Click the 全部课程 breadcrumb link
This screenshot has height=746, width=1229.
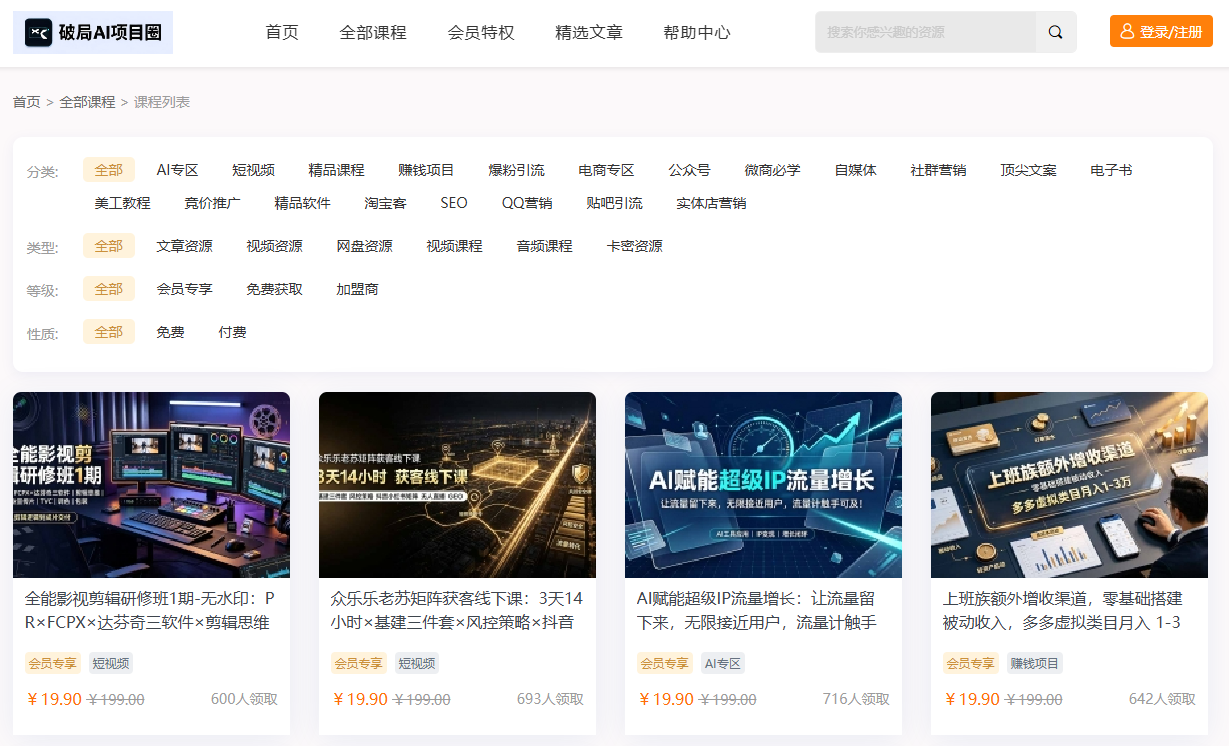tap(87, 102)
